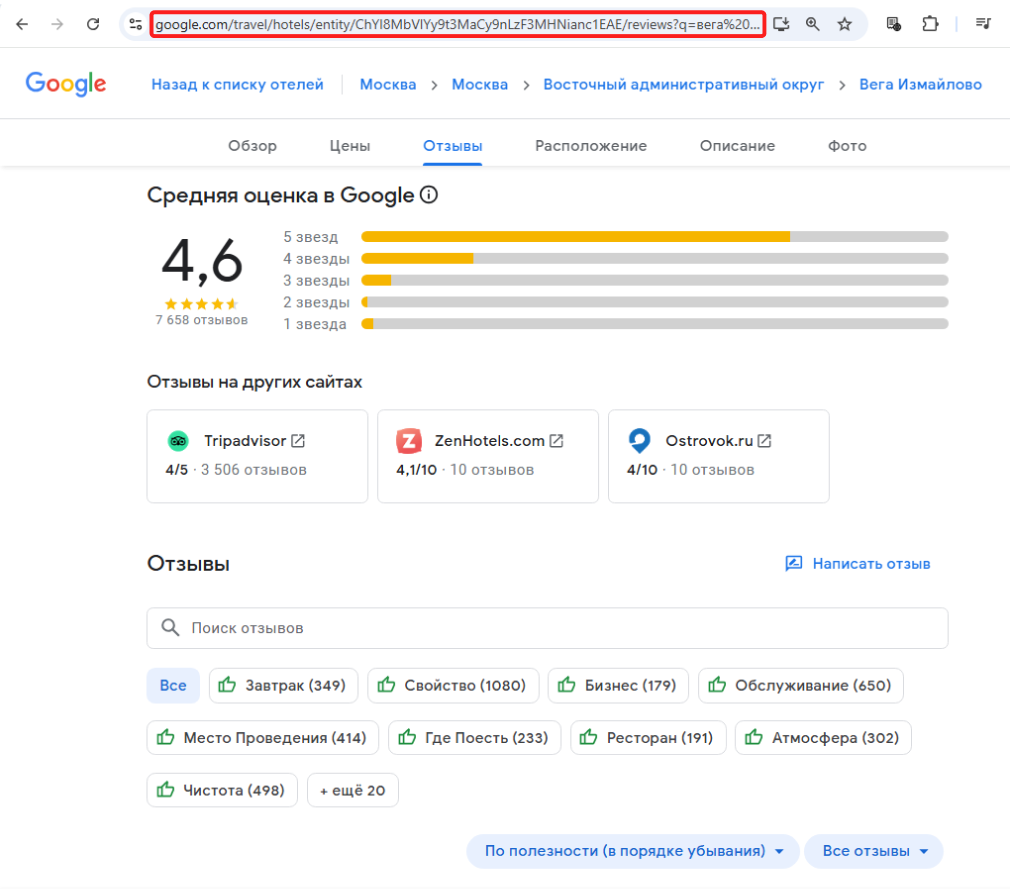This screenshot has height=889, width=1010.
Task: Select the Все filter chip
Action: point(173,685)
